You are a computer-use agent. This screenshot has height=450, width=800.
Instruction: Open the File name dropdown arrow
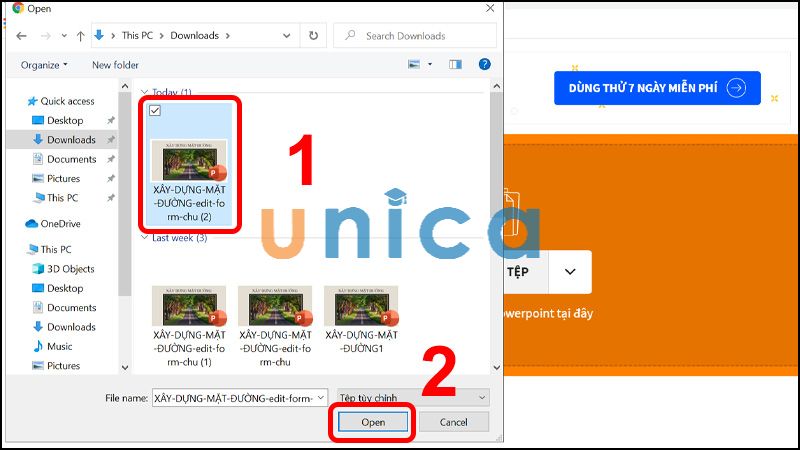pyautogui.click(x=321, y=397)
